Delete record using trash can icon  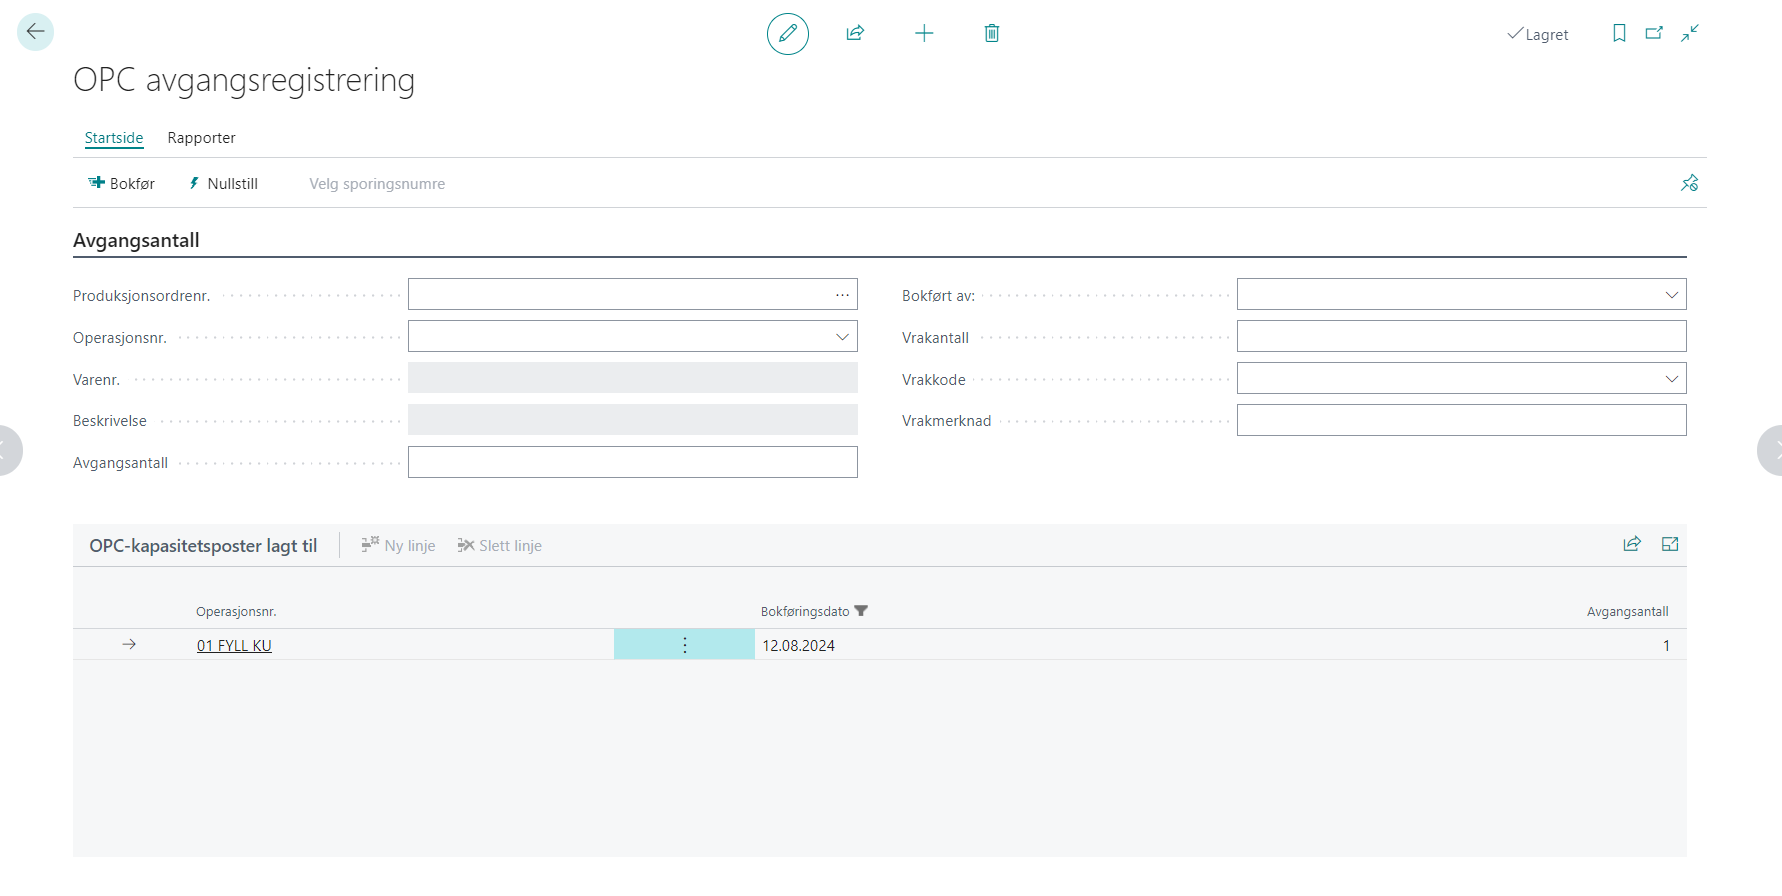(x=991, y=34)
